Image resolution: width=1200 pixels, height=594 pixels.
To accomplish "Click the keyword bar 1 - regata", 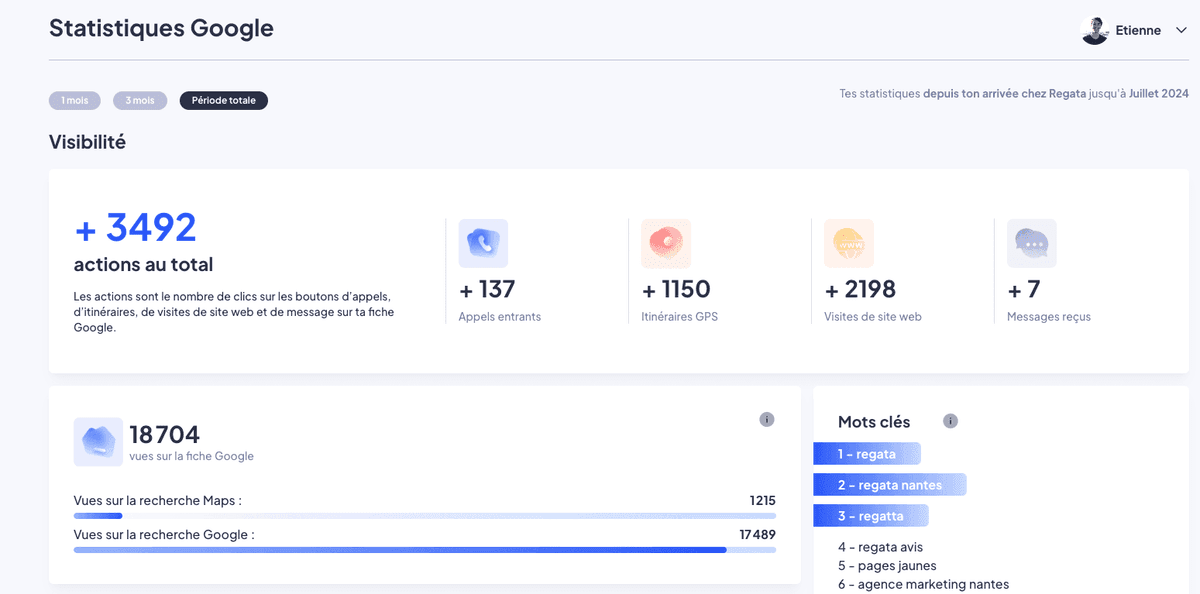I will [866, 454].
